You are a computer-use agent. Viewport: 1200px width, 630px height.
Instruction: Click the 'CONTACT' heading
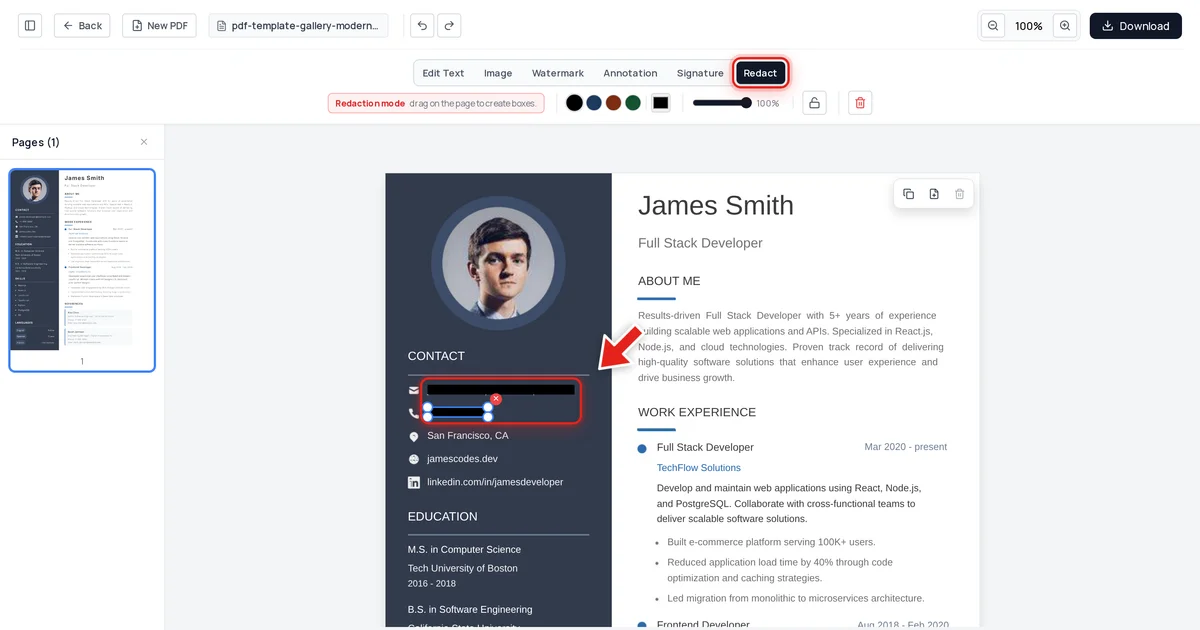point(436,356)
